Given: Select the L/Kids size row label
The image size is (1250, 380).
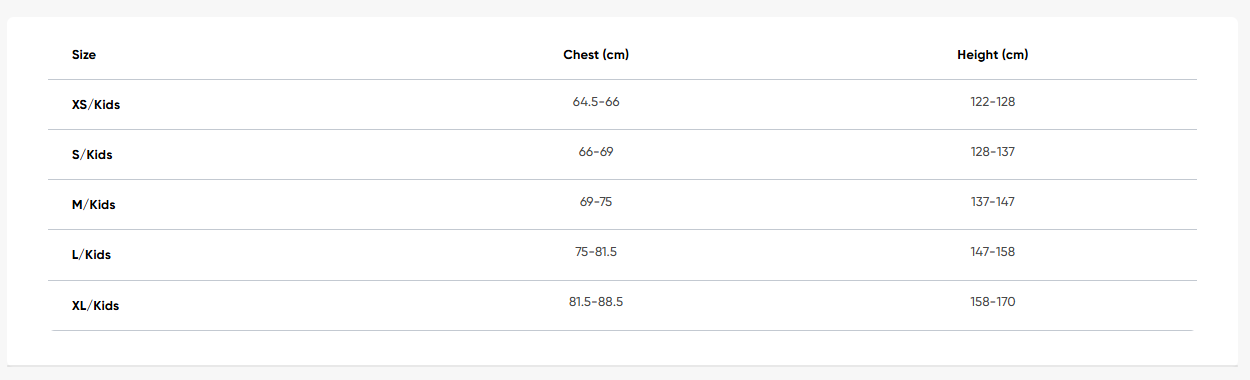Looking at the screenshot, I should (91, 255).
